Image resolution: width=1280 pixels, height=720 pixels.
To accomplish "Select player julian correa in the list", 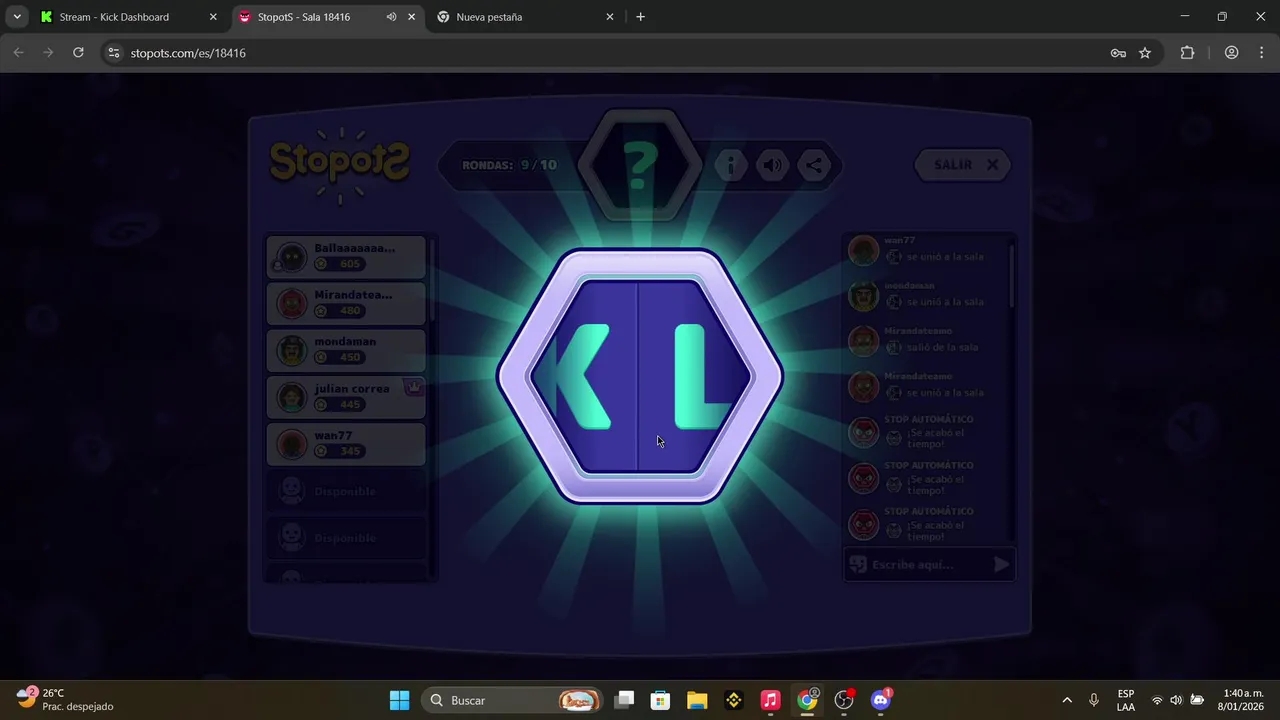I will coord(346,397).
